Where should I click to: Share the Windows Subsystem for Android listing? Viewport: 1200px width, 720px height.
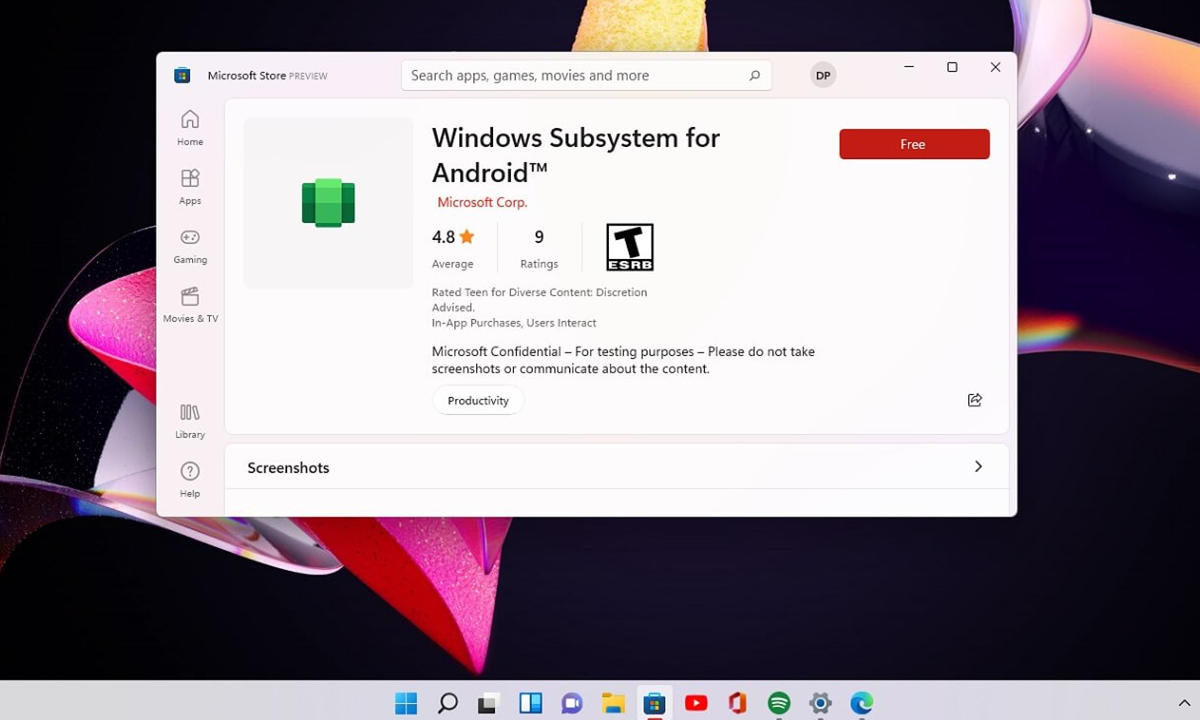pos(974,400)
